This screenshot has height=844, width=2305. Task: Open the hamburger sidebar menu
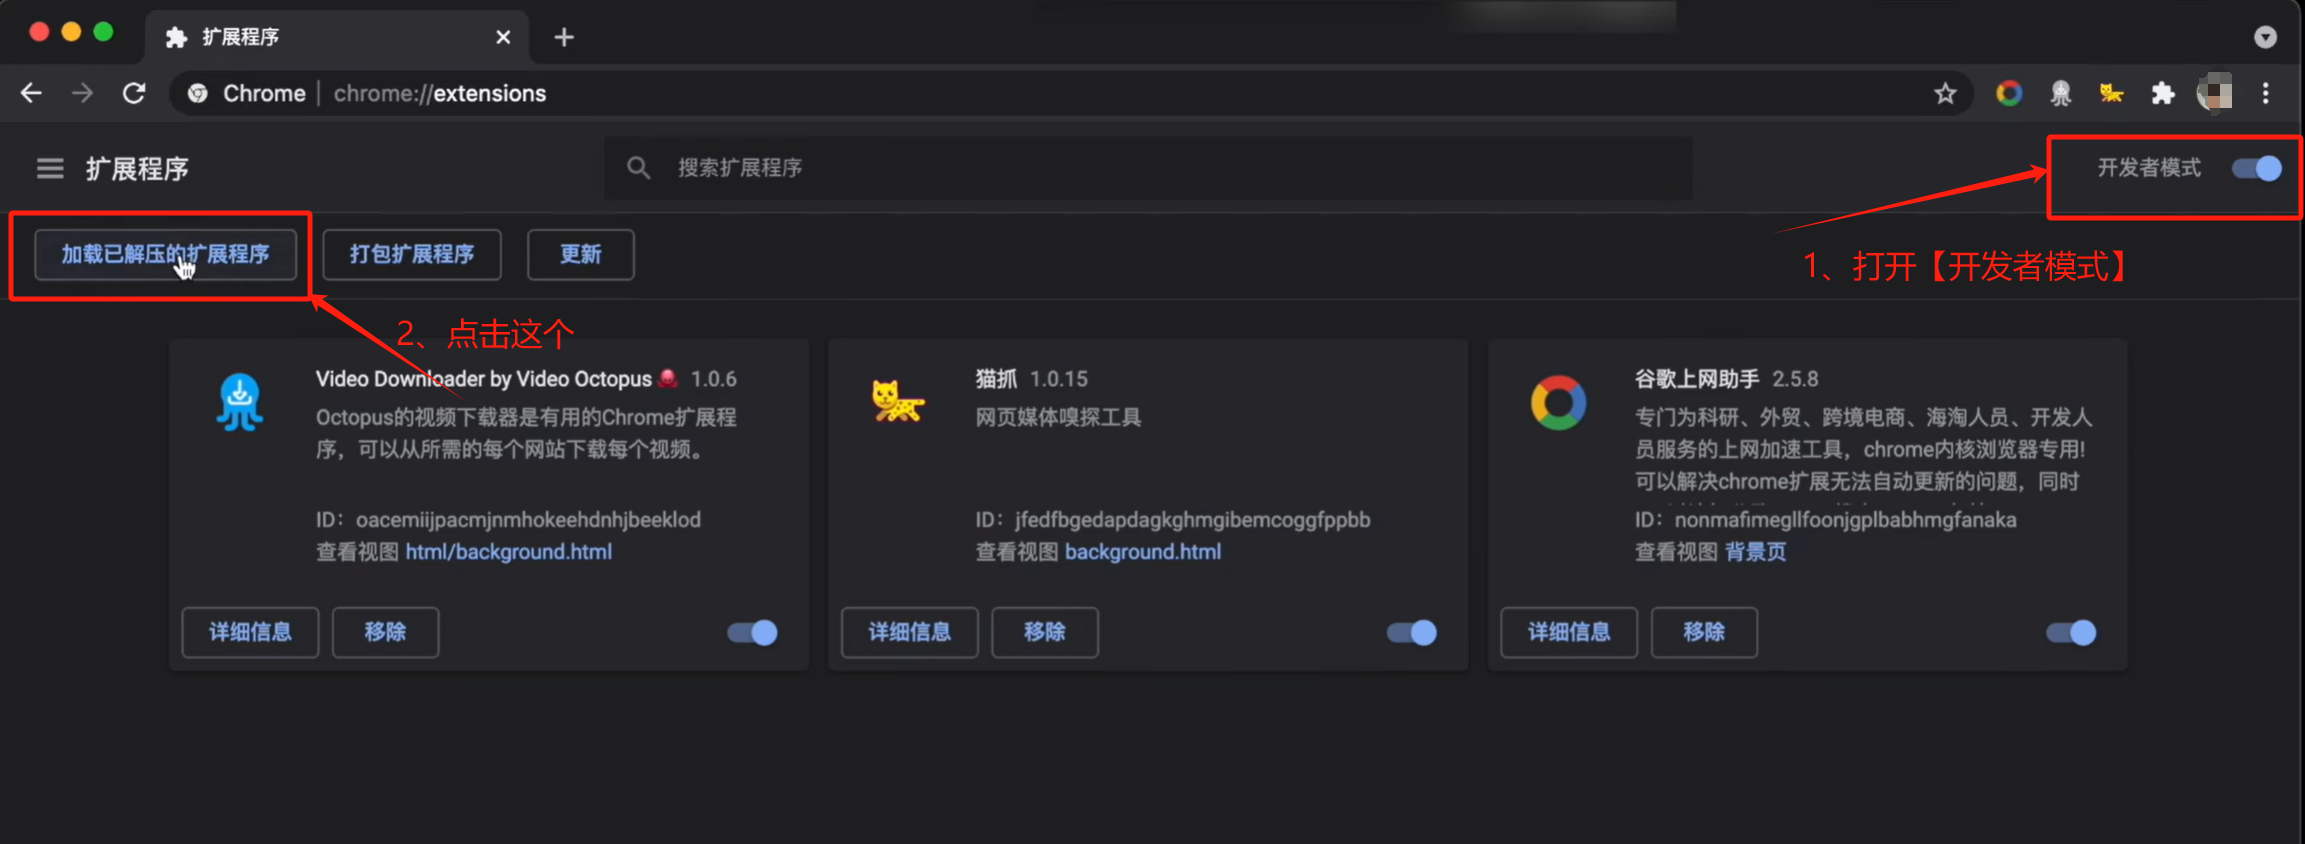(x=50, y=168)
